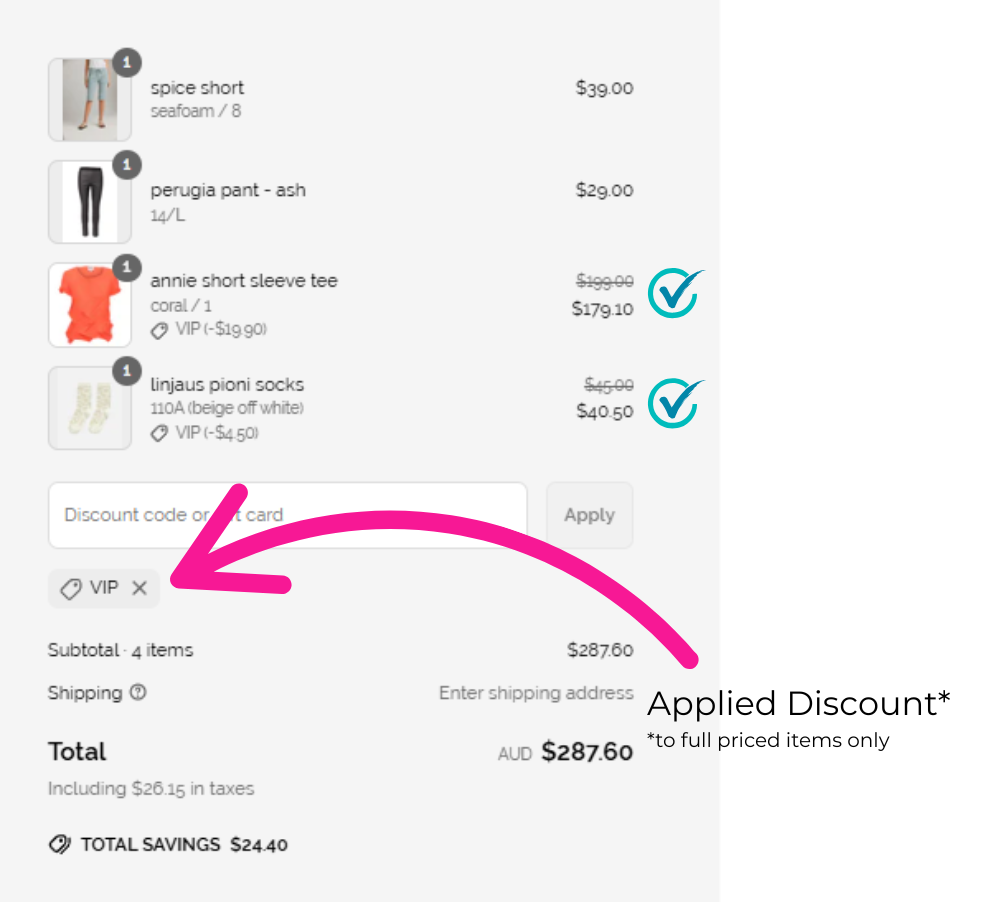This screenshot has width=984, height=902.
Task: Open the spice short product thumbnail
Action: (x=89, y=100)
